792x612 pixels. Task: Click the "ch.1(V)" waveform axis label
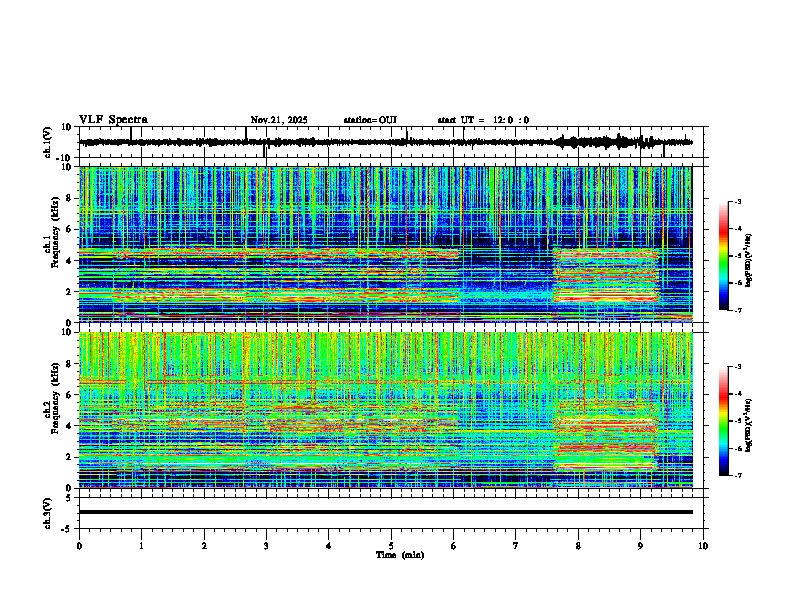point(48,142)
